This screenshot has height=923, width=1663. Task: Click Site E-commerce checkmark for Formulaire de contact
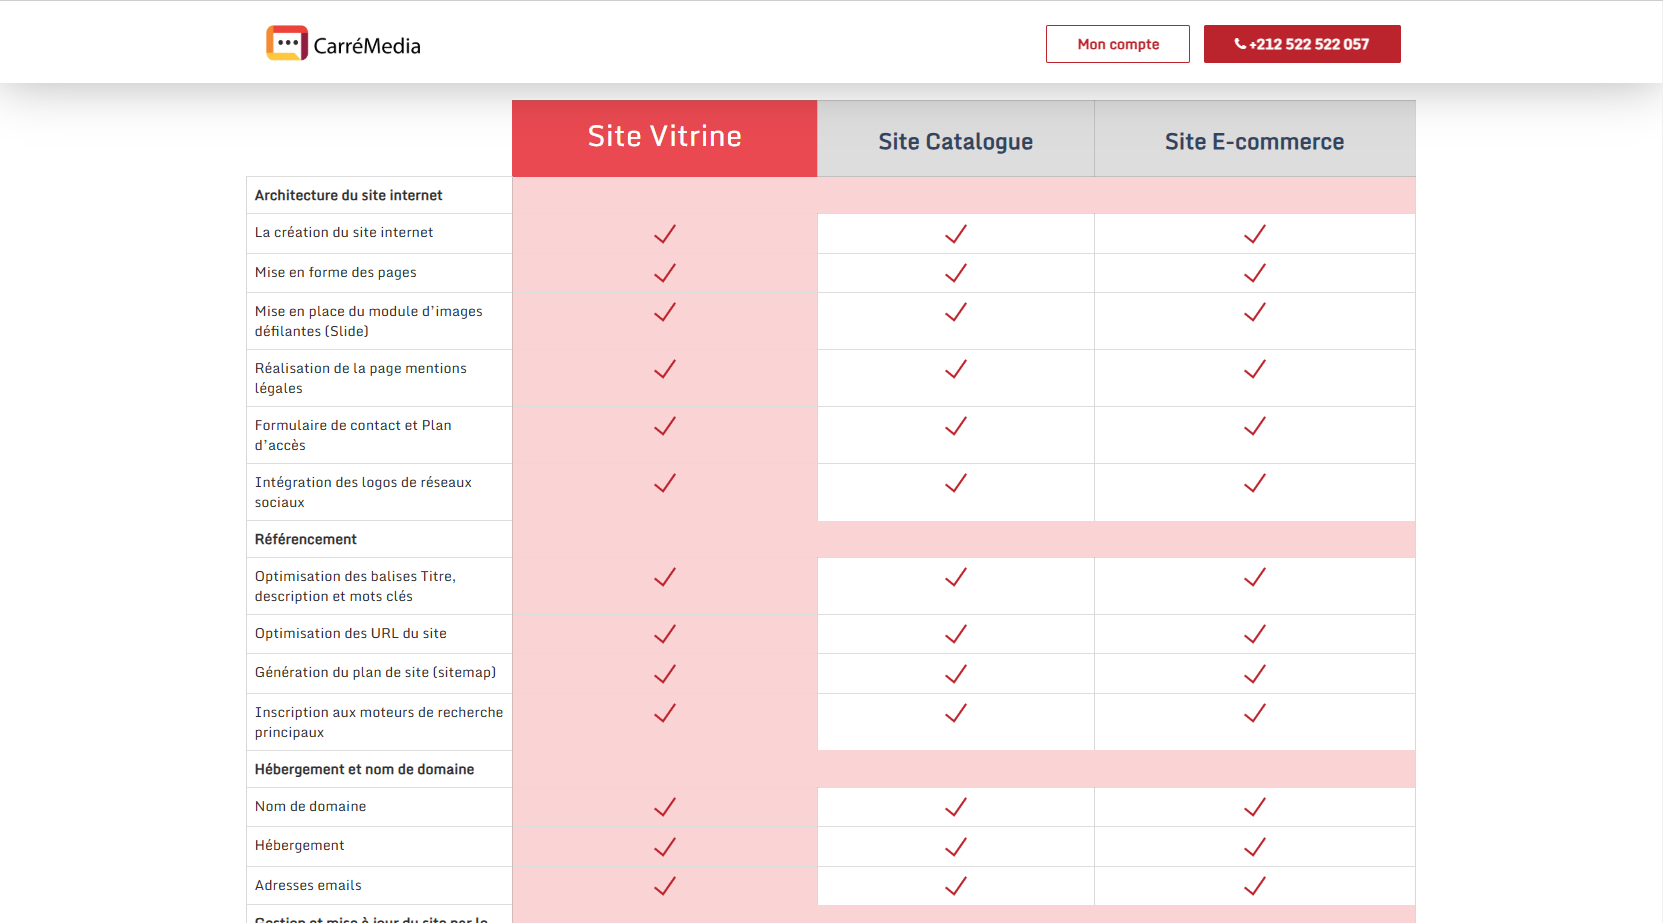pos(1255,427)
